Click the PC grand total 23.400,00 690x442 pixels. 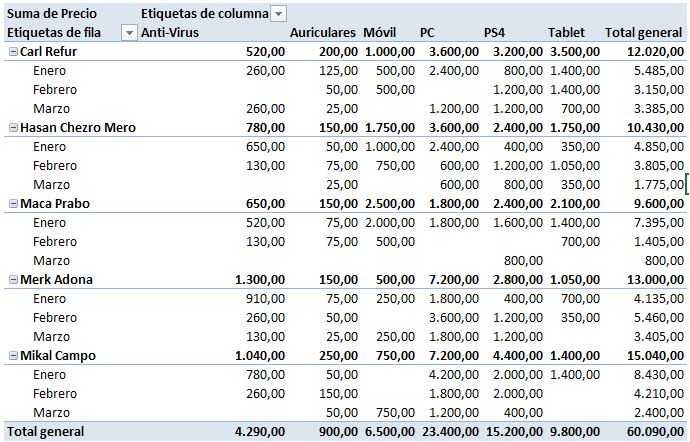point(450,432)
